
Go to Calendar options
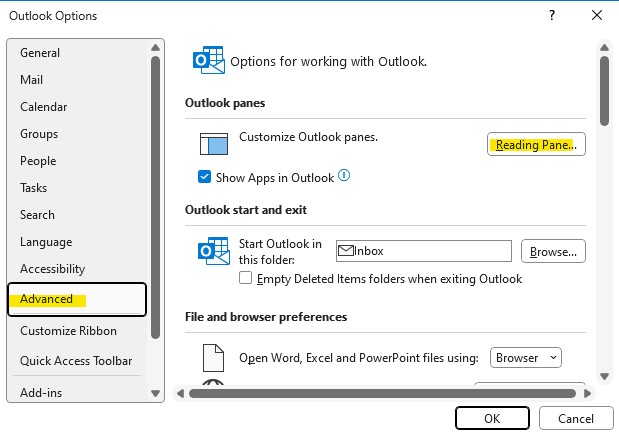pyautogui.click(x=43, y=107)
